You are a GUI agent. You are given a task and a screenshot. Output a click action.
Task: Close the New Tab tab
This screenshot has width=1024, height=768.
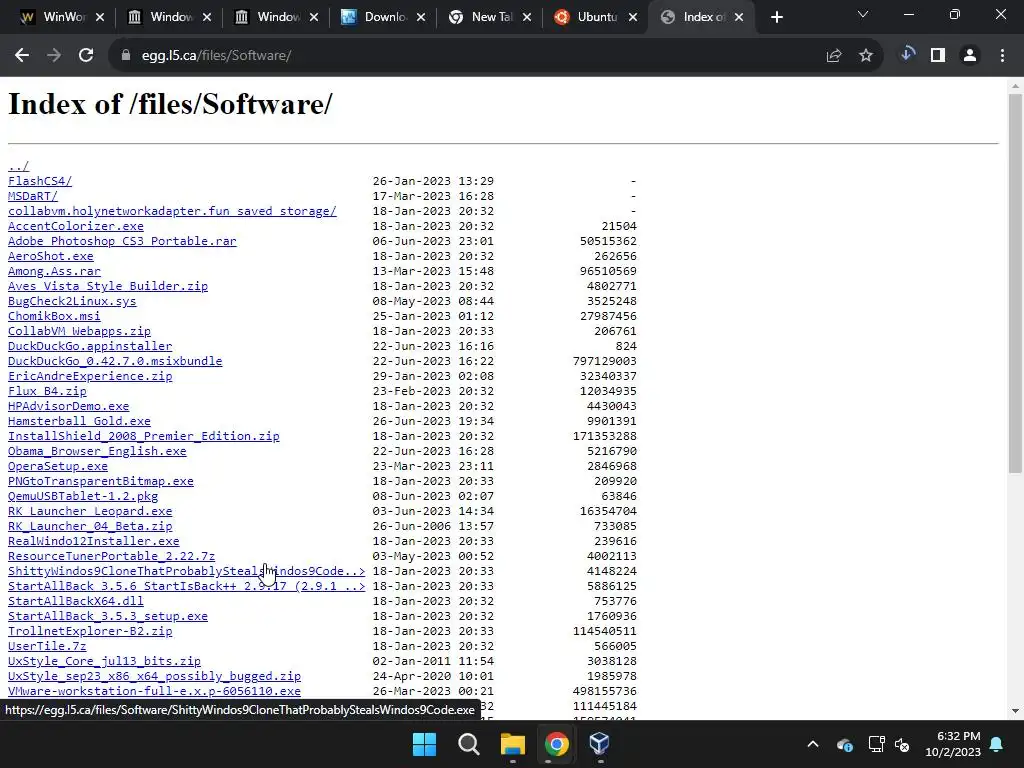[527, 18]
